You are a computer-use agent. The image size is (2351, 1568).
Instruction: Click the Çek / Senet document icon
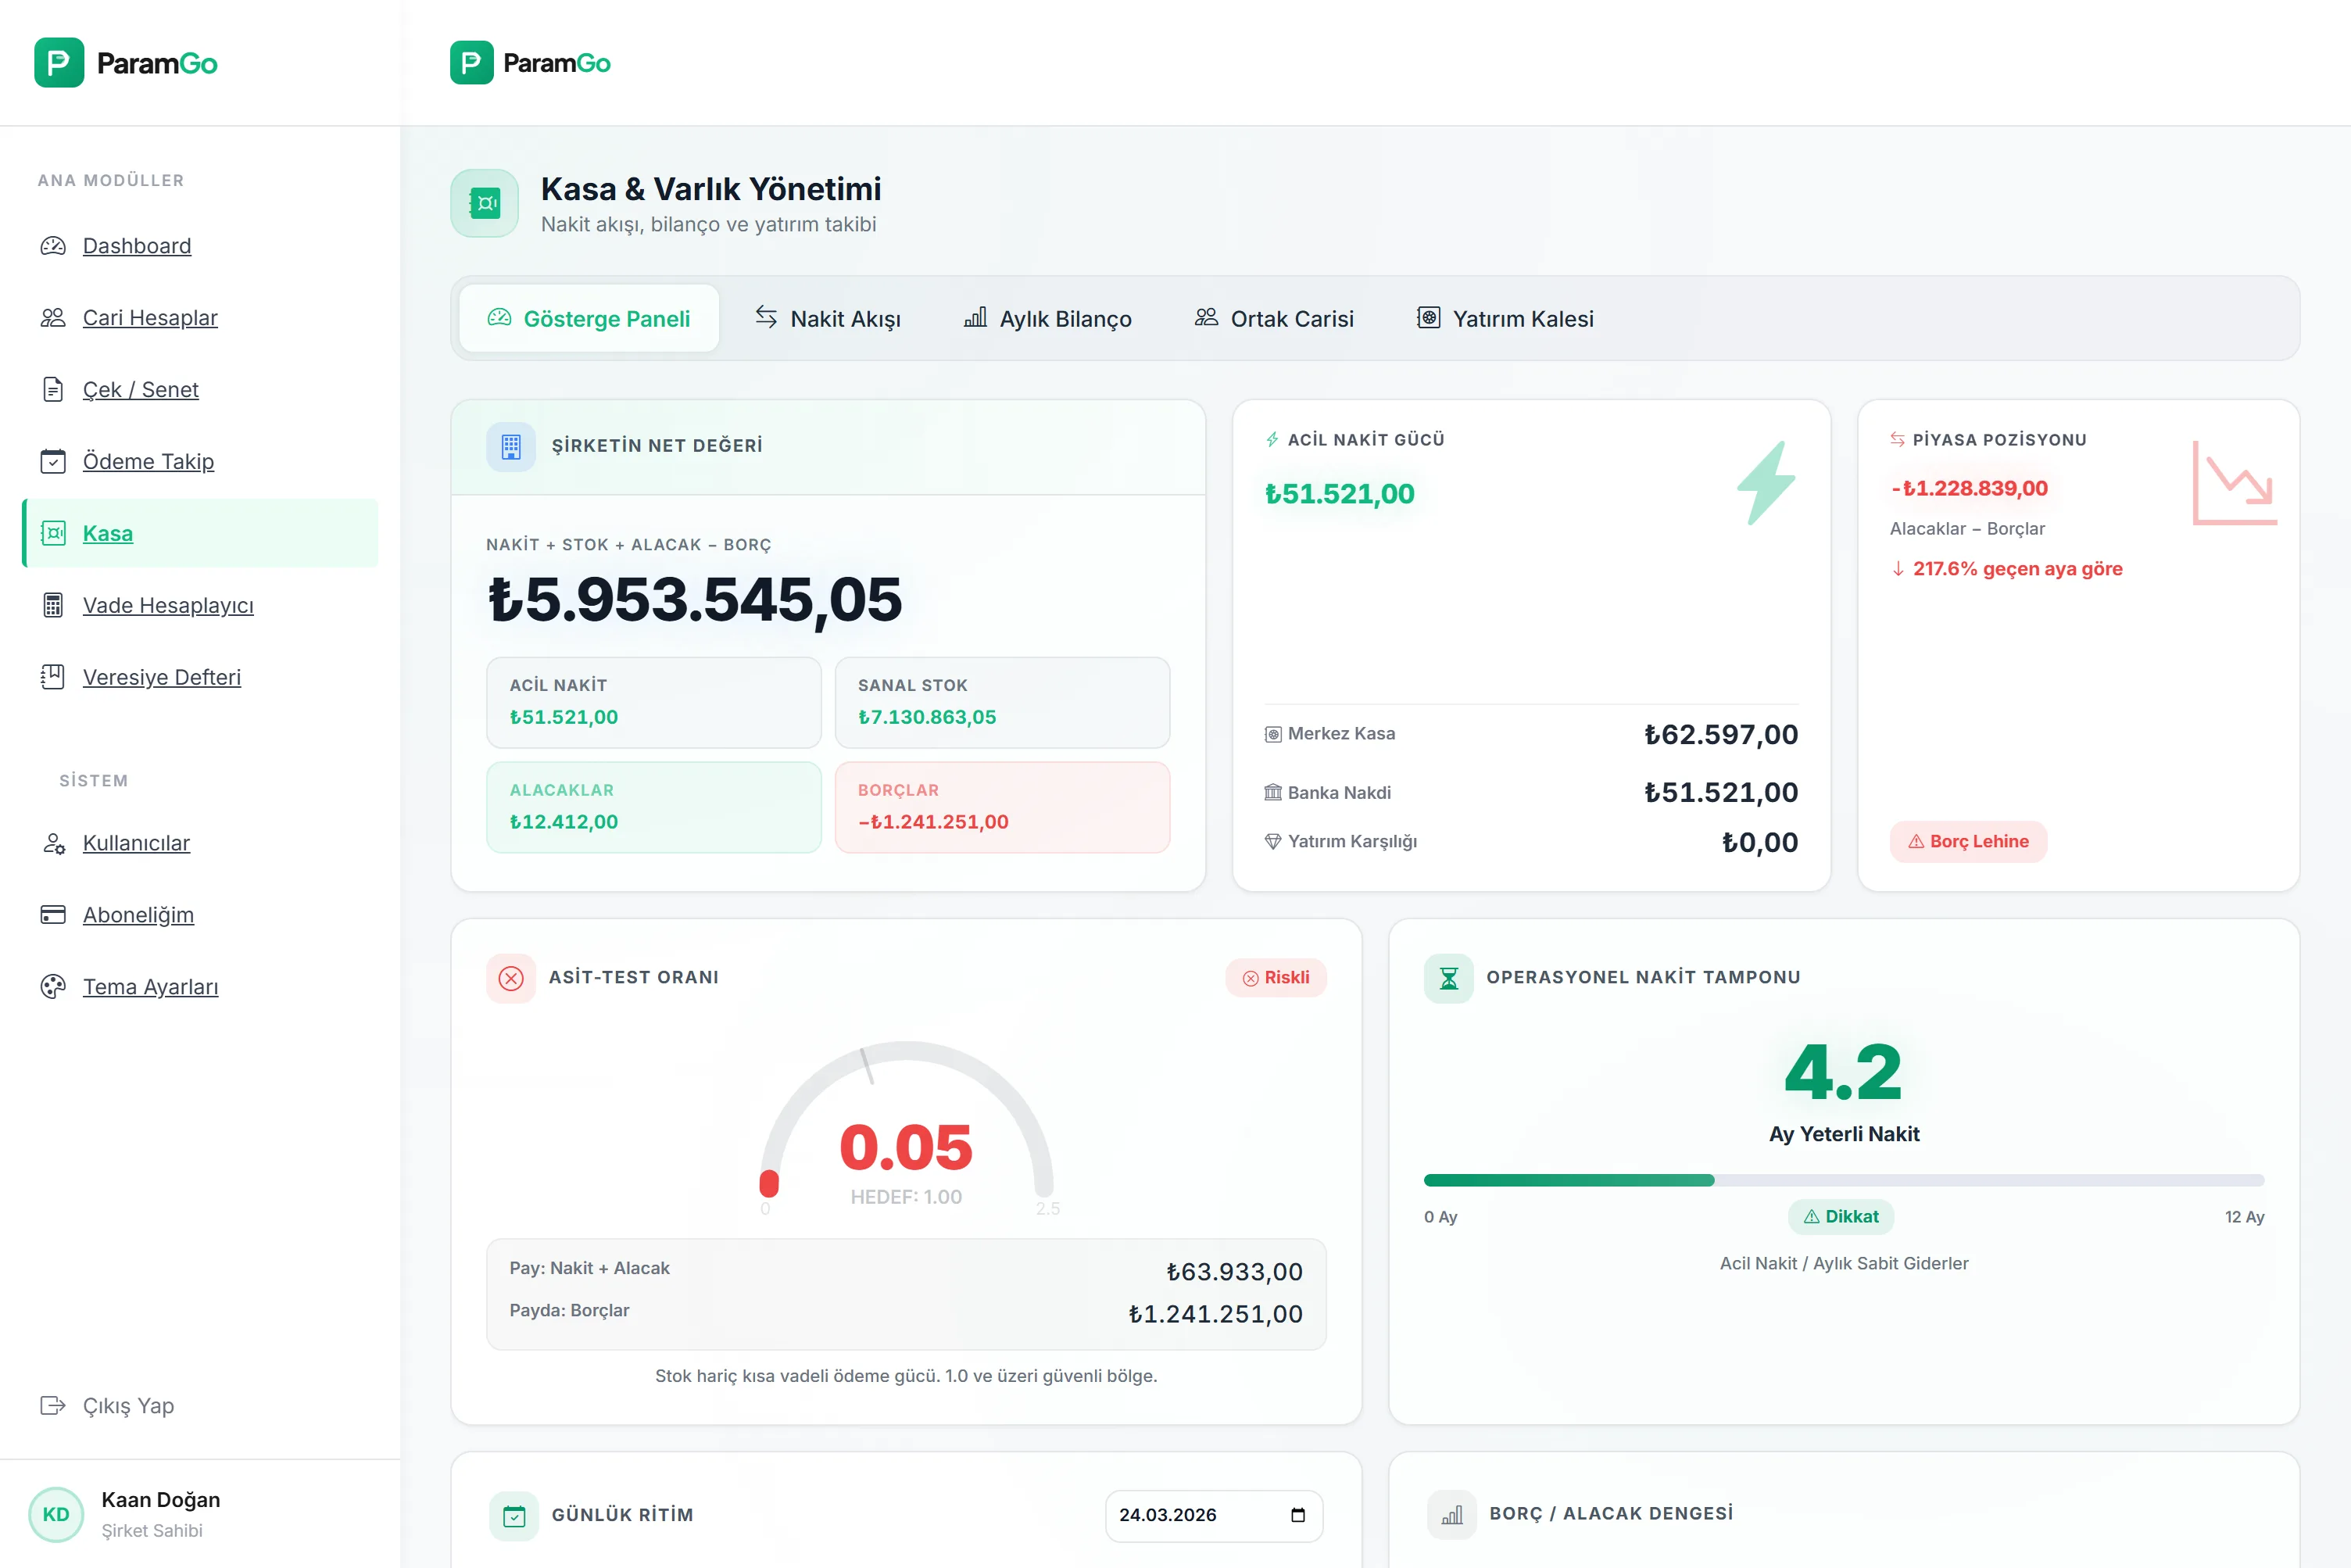(53, 390)
